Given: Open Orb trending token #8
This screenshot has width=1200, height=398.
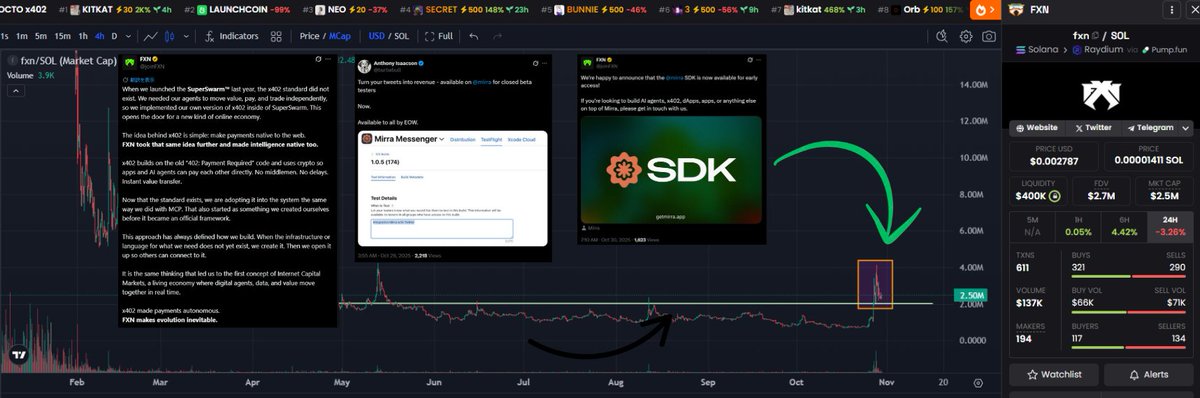Looking at the screenshot, I should (x=920, y=10).
